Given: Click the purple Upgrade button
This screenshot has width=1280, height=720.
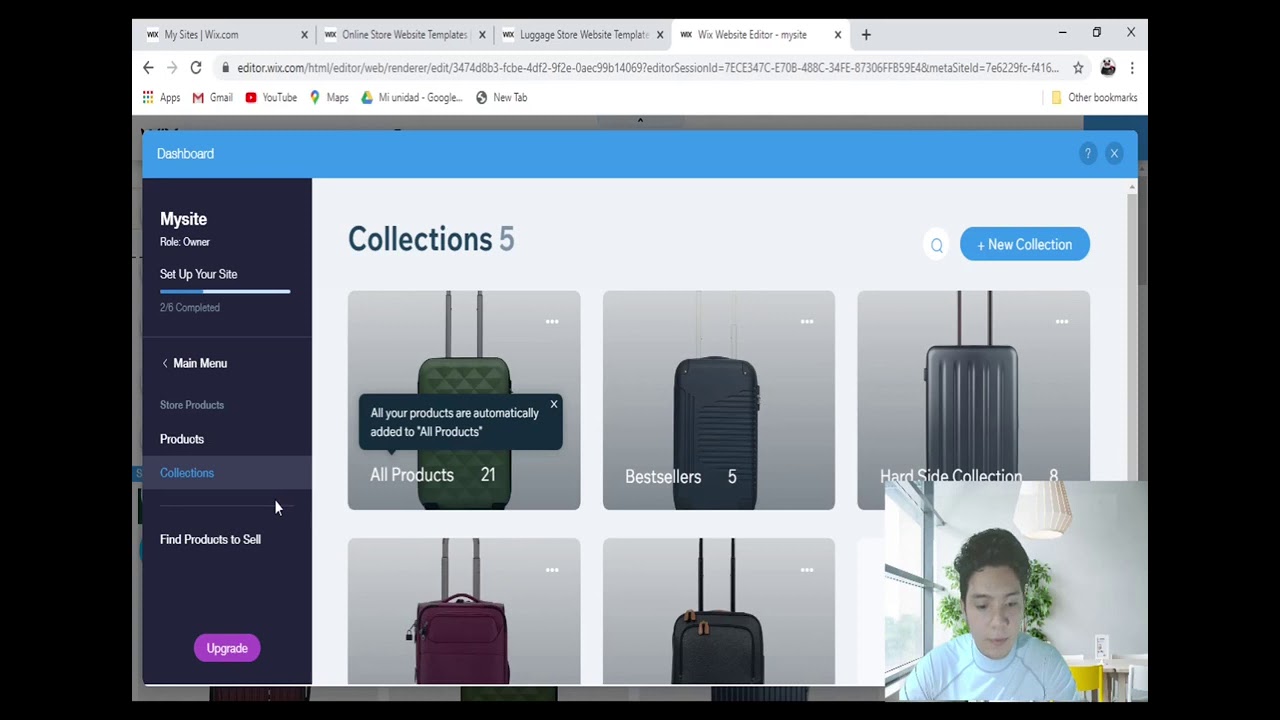Looking at the screenshot, I should (227, 648).
